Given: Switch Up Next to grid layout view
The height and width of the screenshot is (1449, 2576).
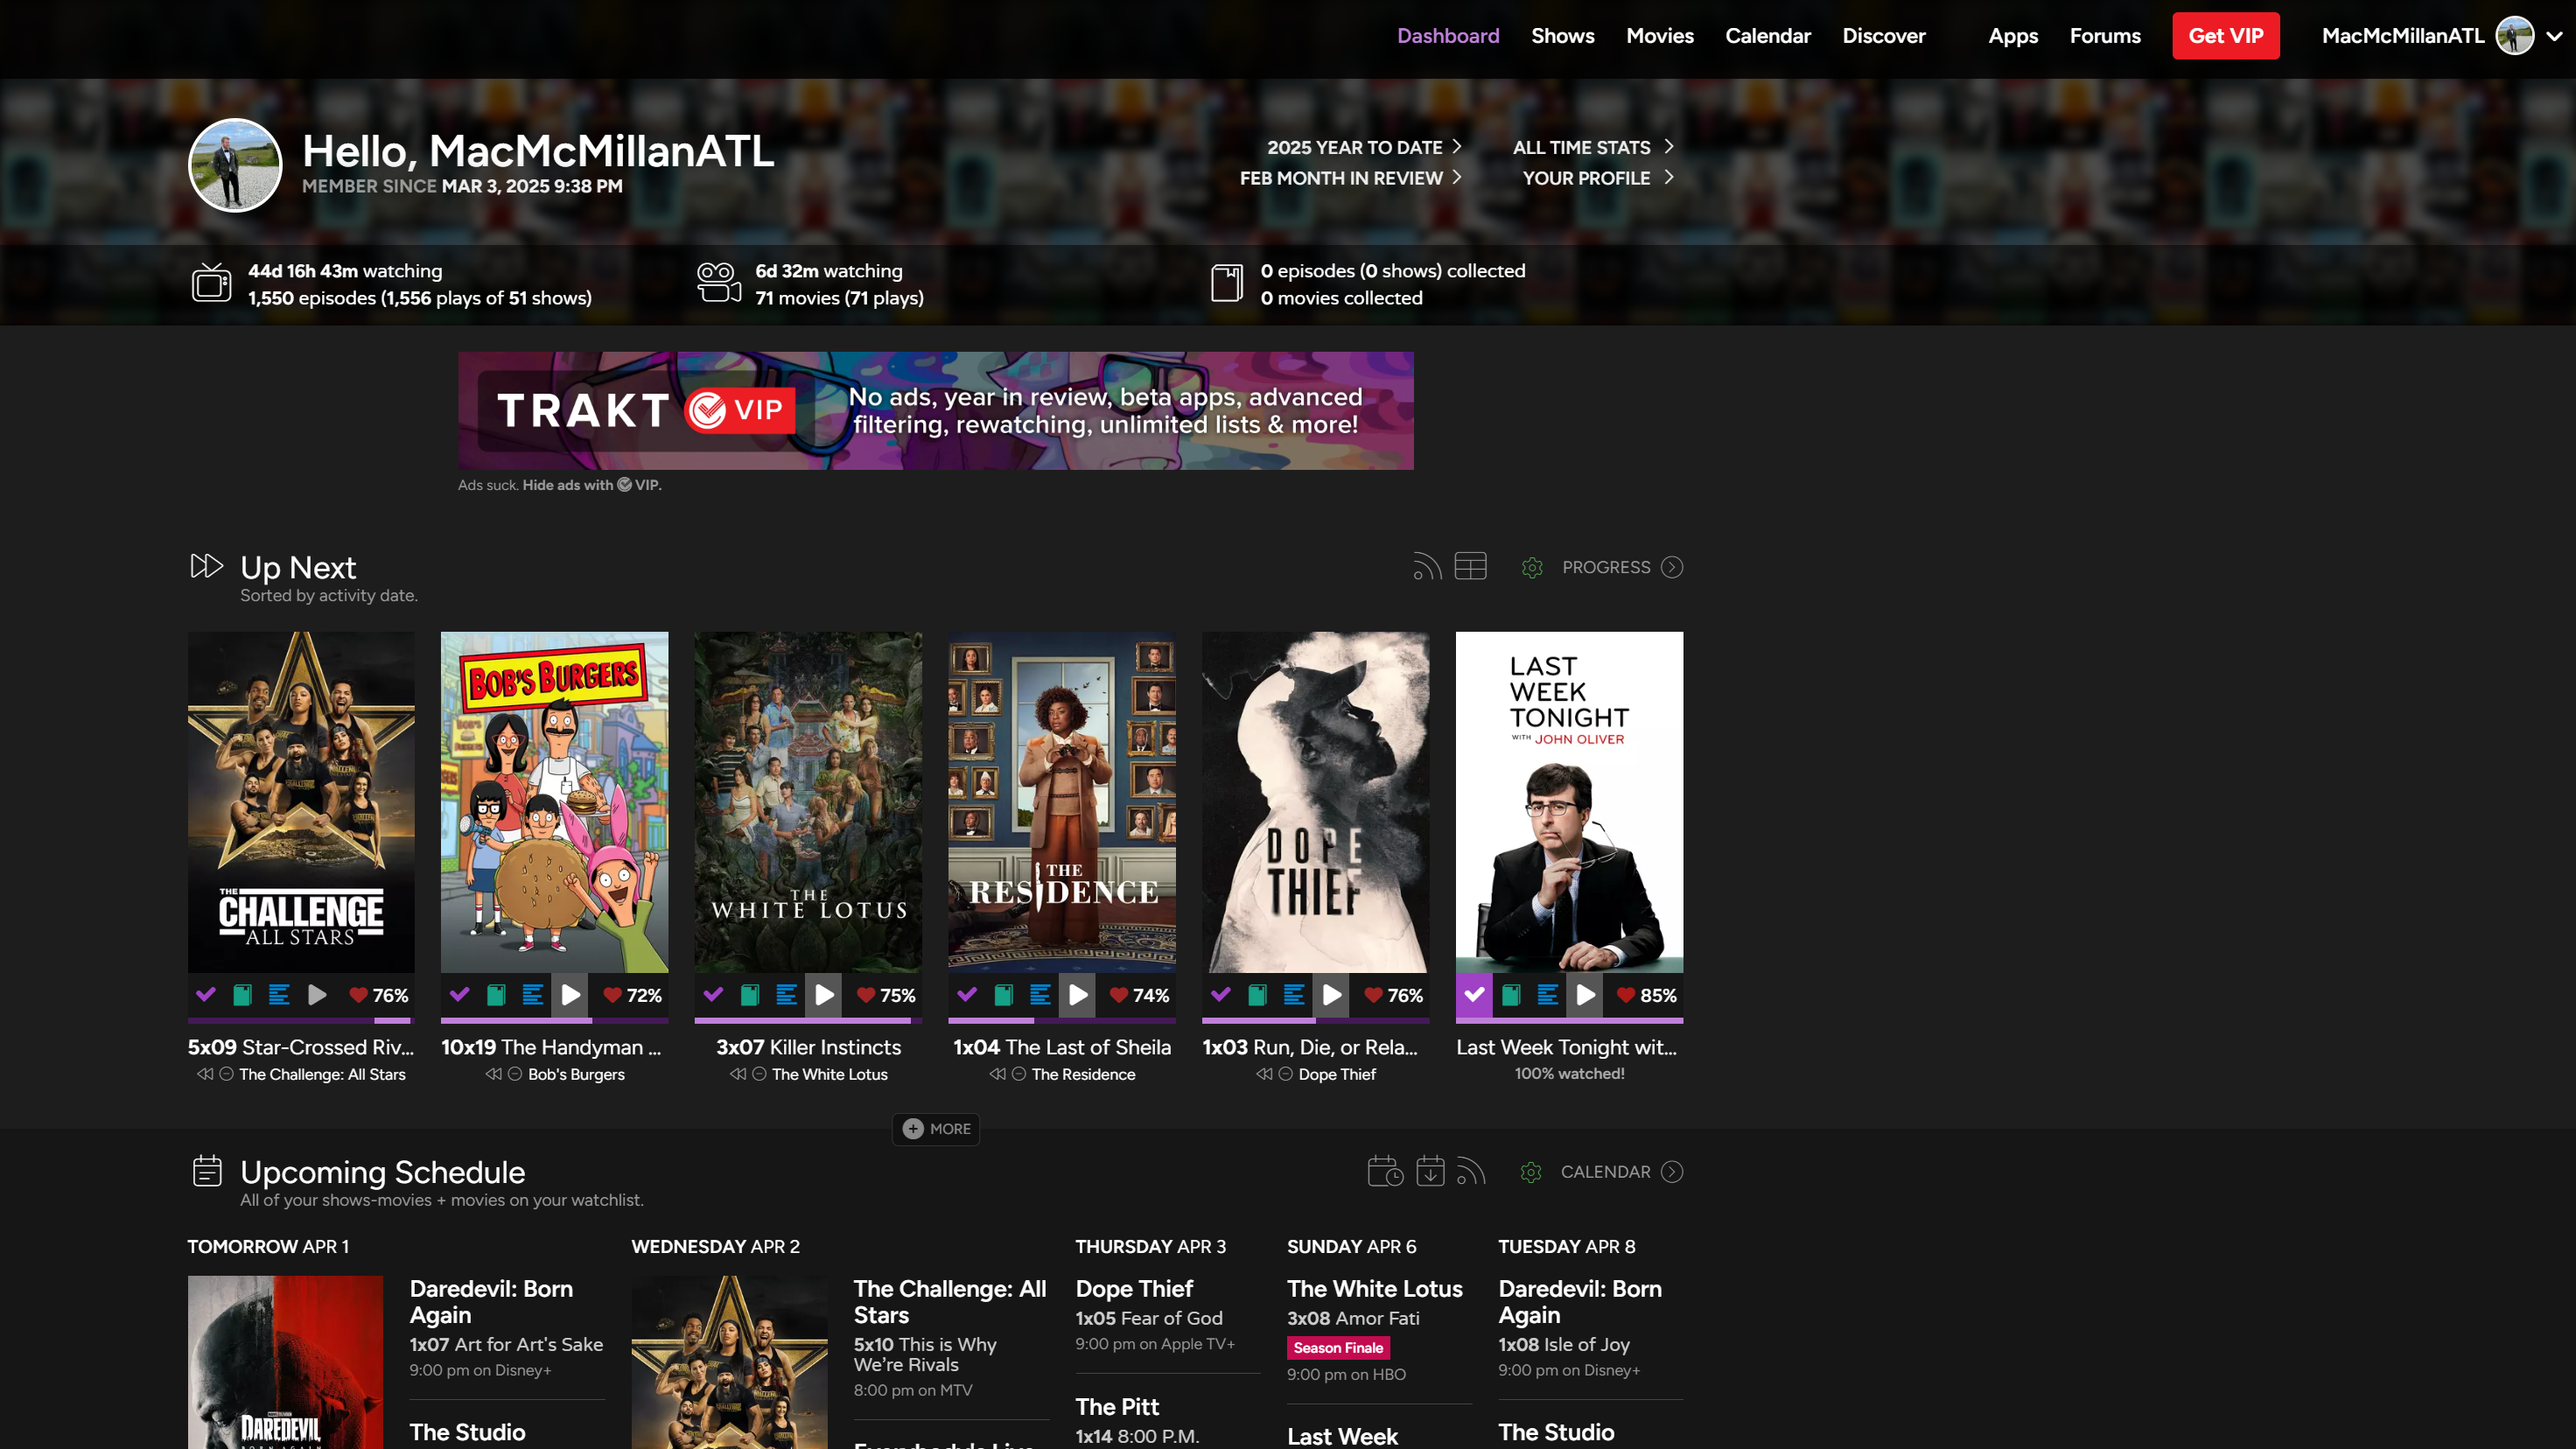Looking at the screenshot, I should point(1470,567).
